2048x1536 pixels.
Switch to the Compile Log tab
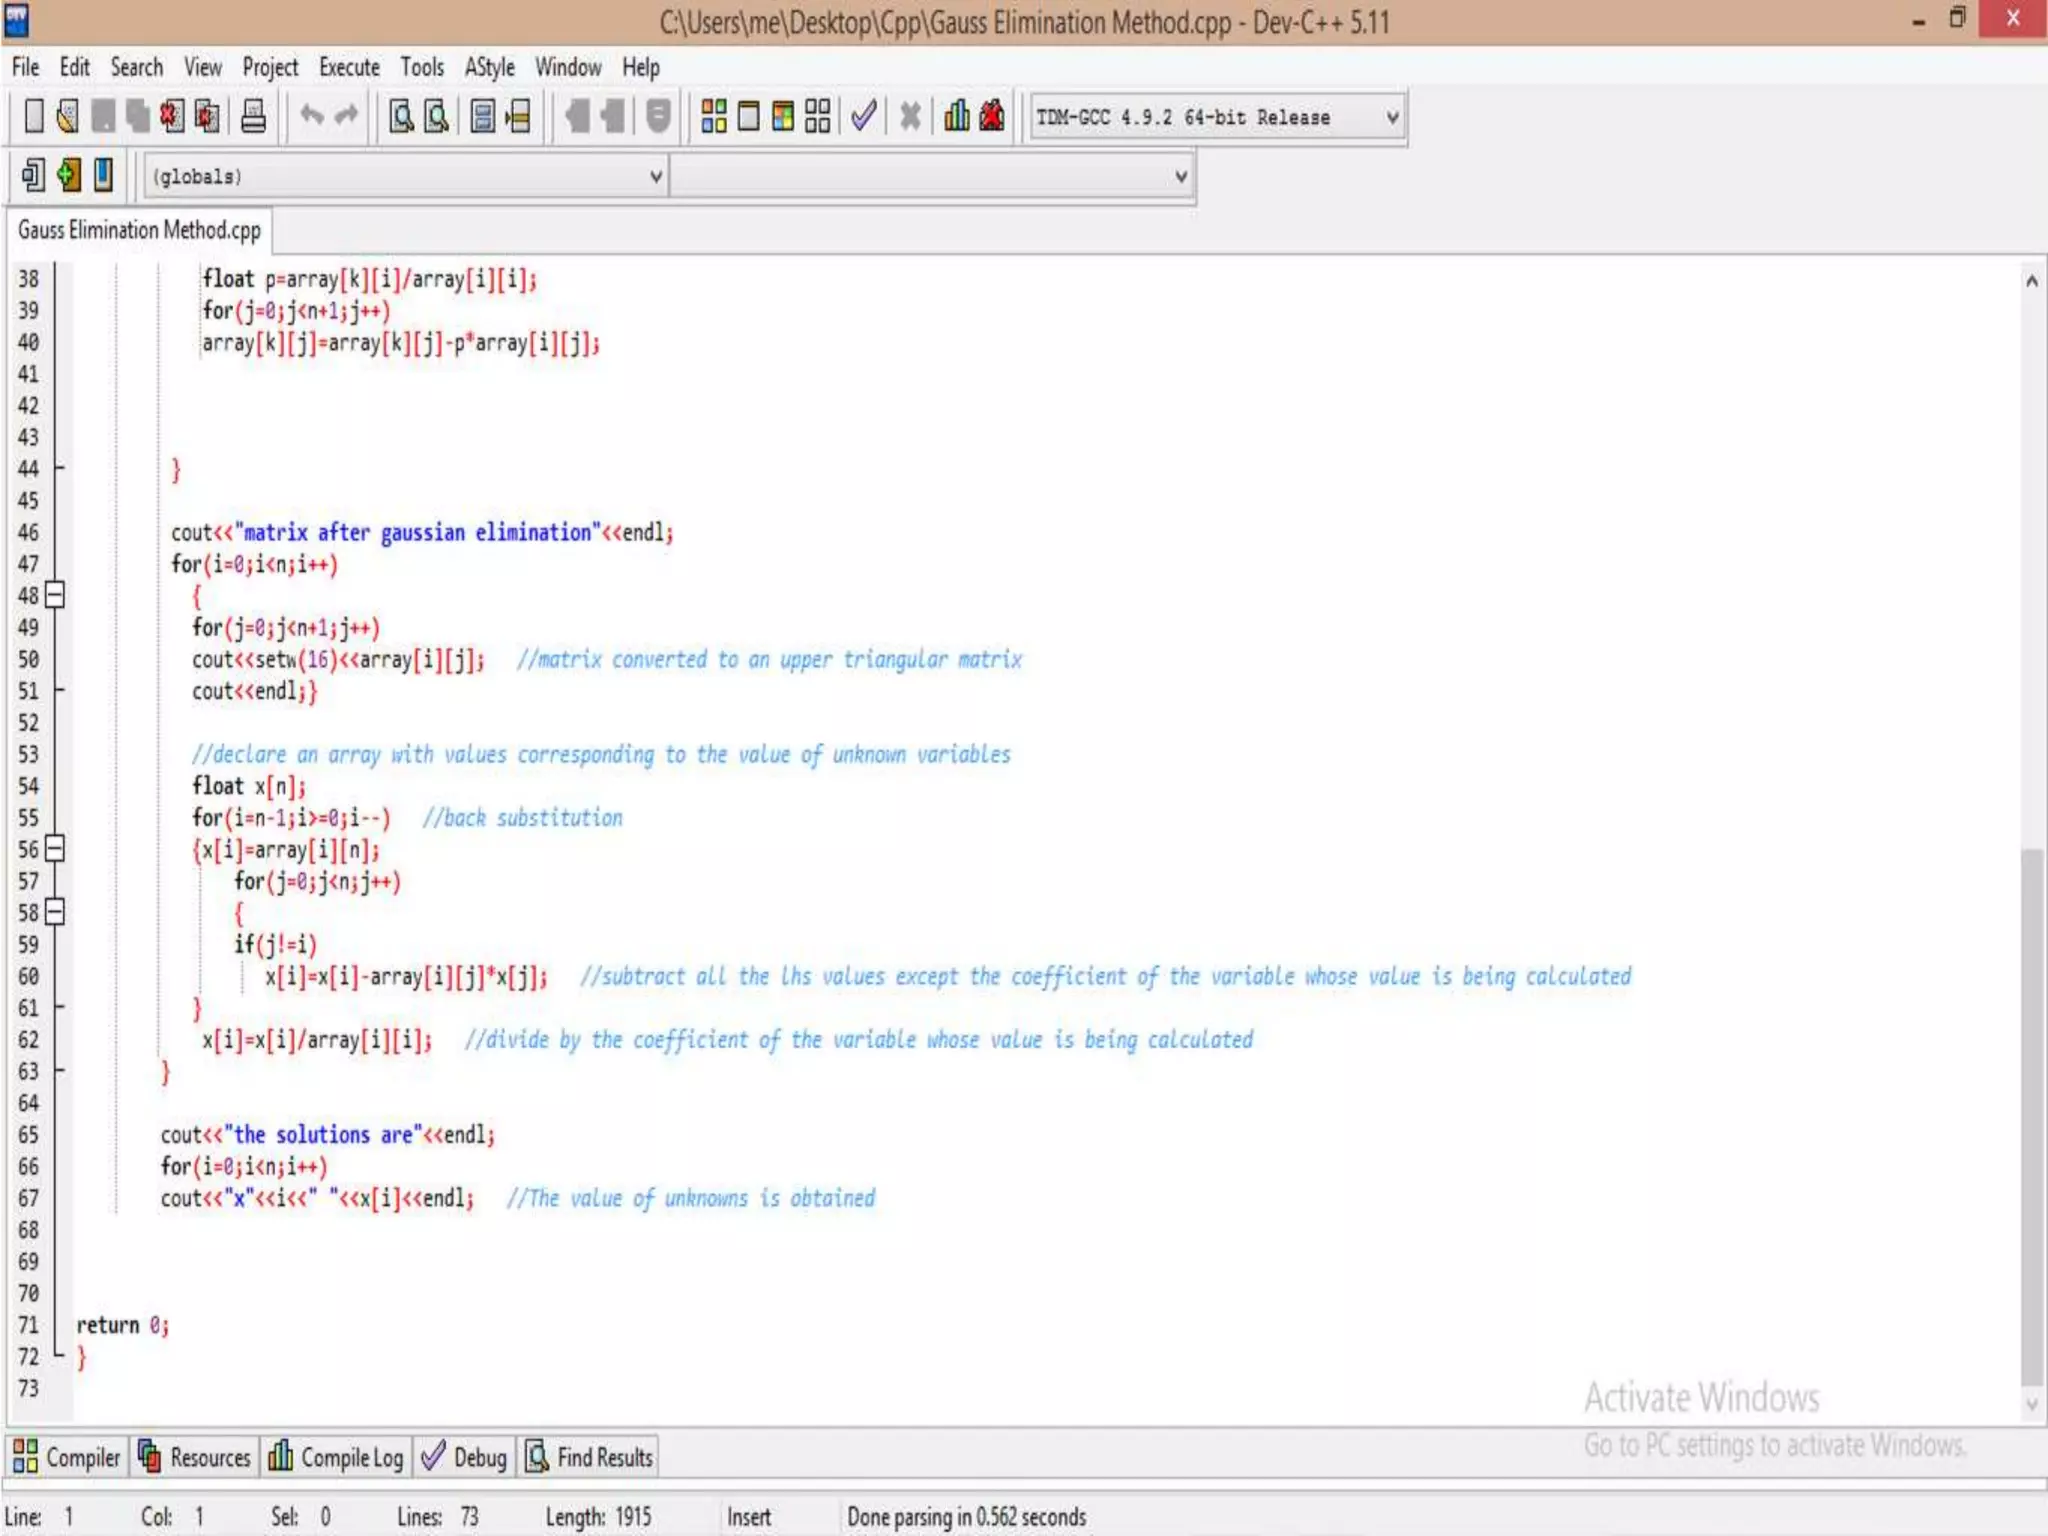337,1457
